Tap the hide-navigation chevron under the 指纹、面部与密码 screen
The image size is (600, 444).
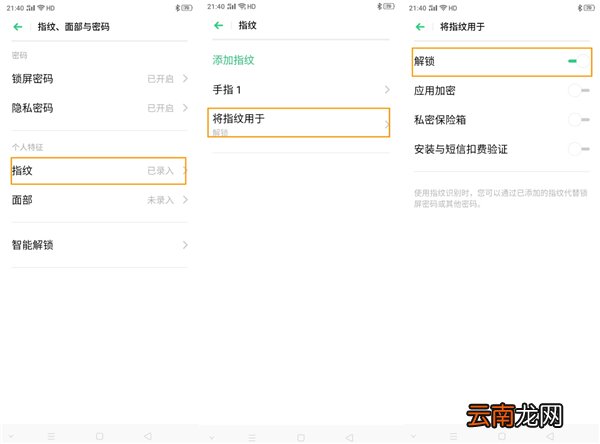(x=11, y=436)
